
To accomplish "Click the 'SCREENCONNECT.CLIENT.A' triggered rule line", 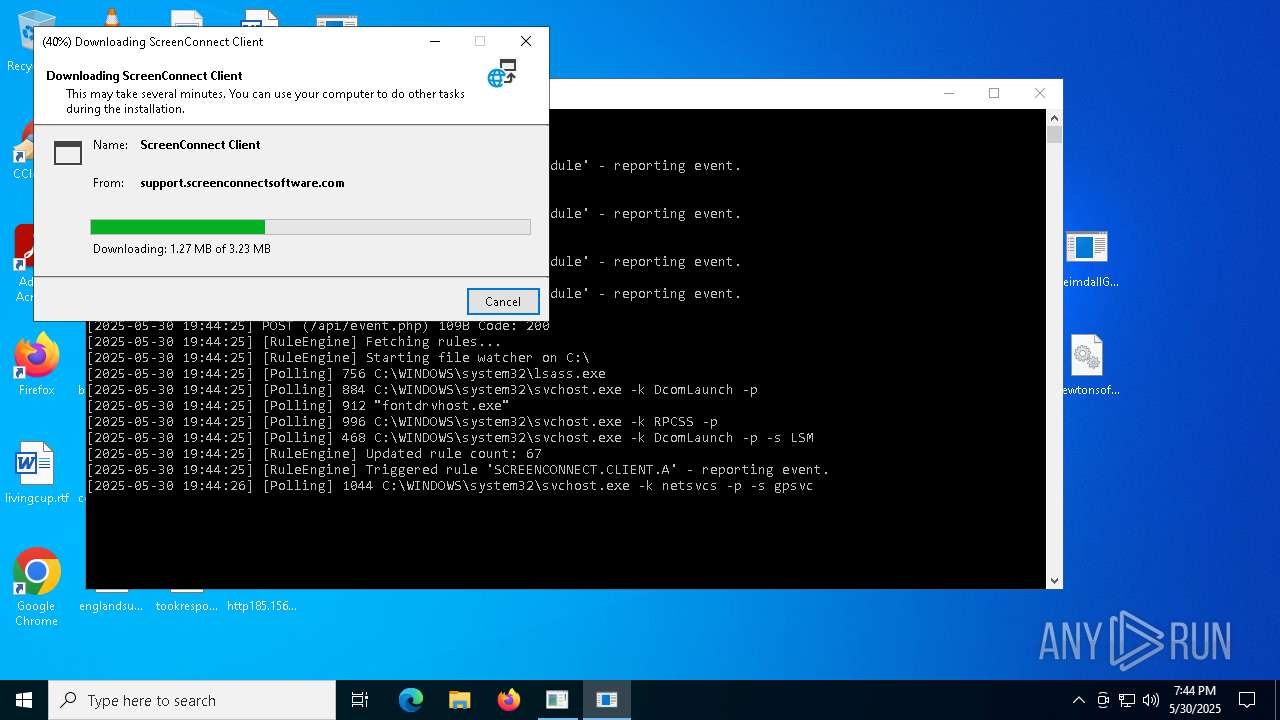I will point(458,470).
